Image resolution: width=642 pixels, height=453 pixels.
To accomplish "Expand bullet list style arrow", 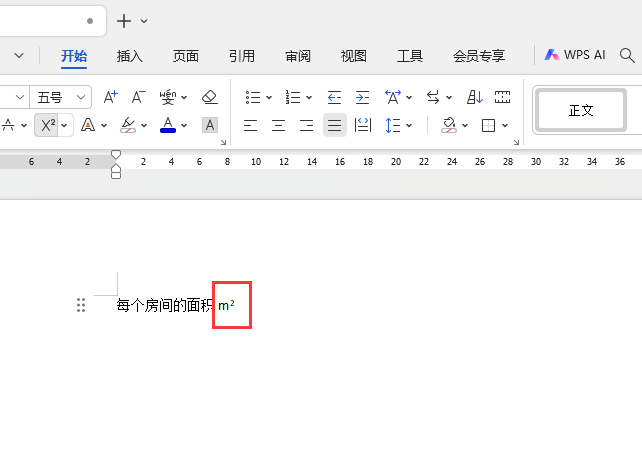I will [x=269, y=97].
